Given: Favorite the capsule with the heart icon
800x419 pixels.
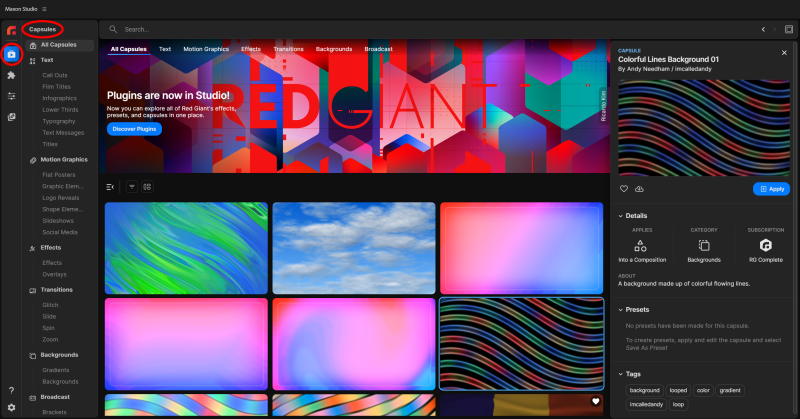Looking at the screenshot, I should coord(623,189).
